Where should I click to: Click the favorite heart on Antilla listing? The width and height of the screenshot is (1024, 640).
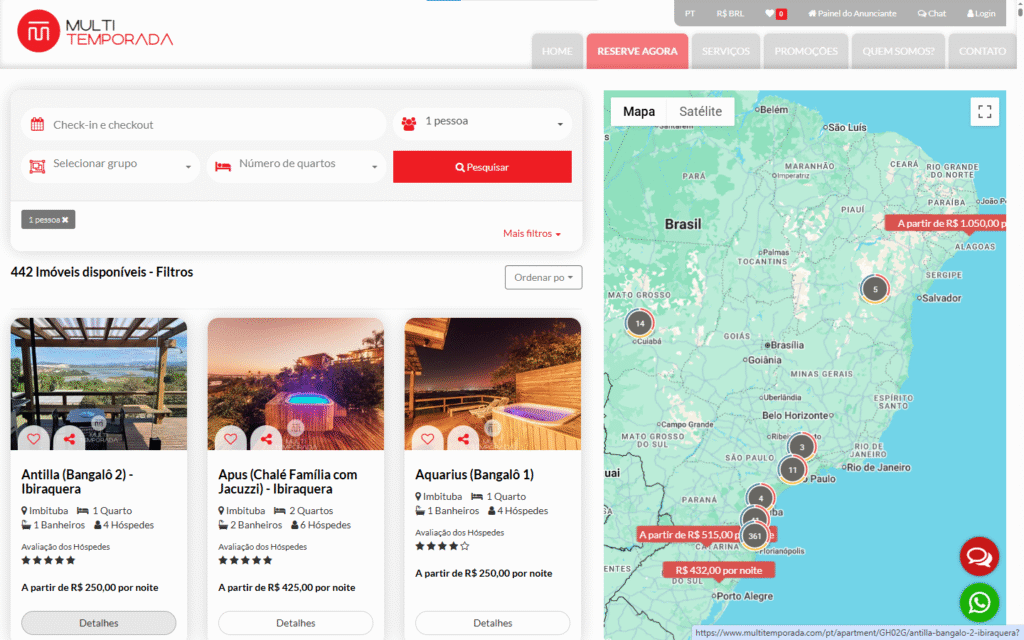(34, 439)
